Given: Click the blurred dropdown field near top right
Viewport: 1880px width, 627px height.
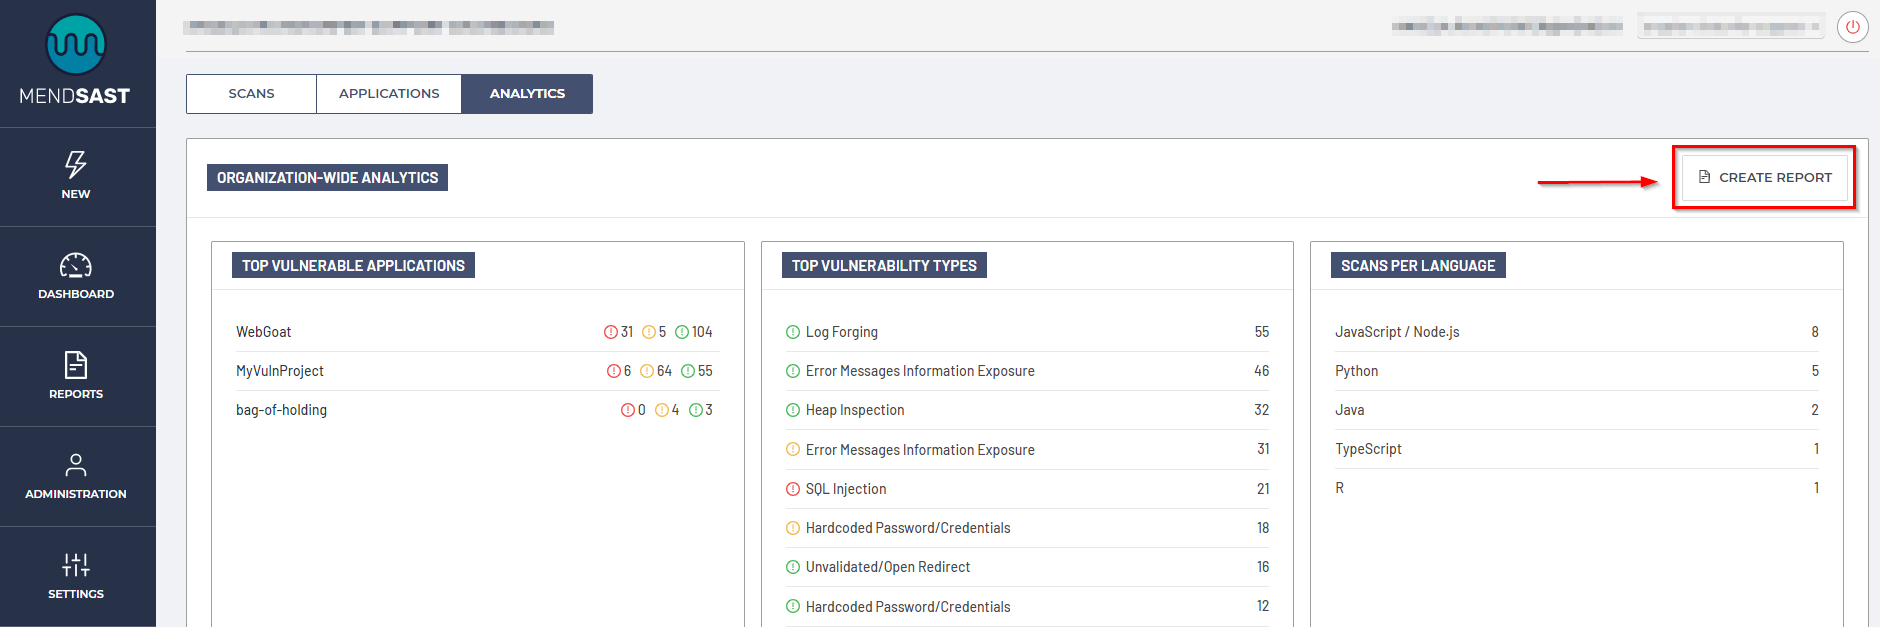Looking at the screenshot, I should coord(1731,27).
